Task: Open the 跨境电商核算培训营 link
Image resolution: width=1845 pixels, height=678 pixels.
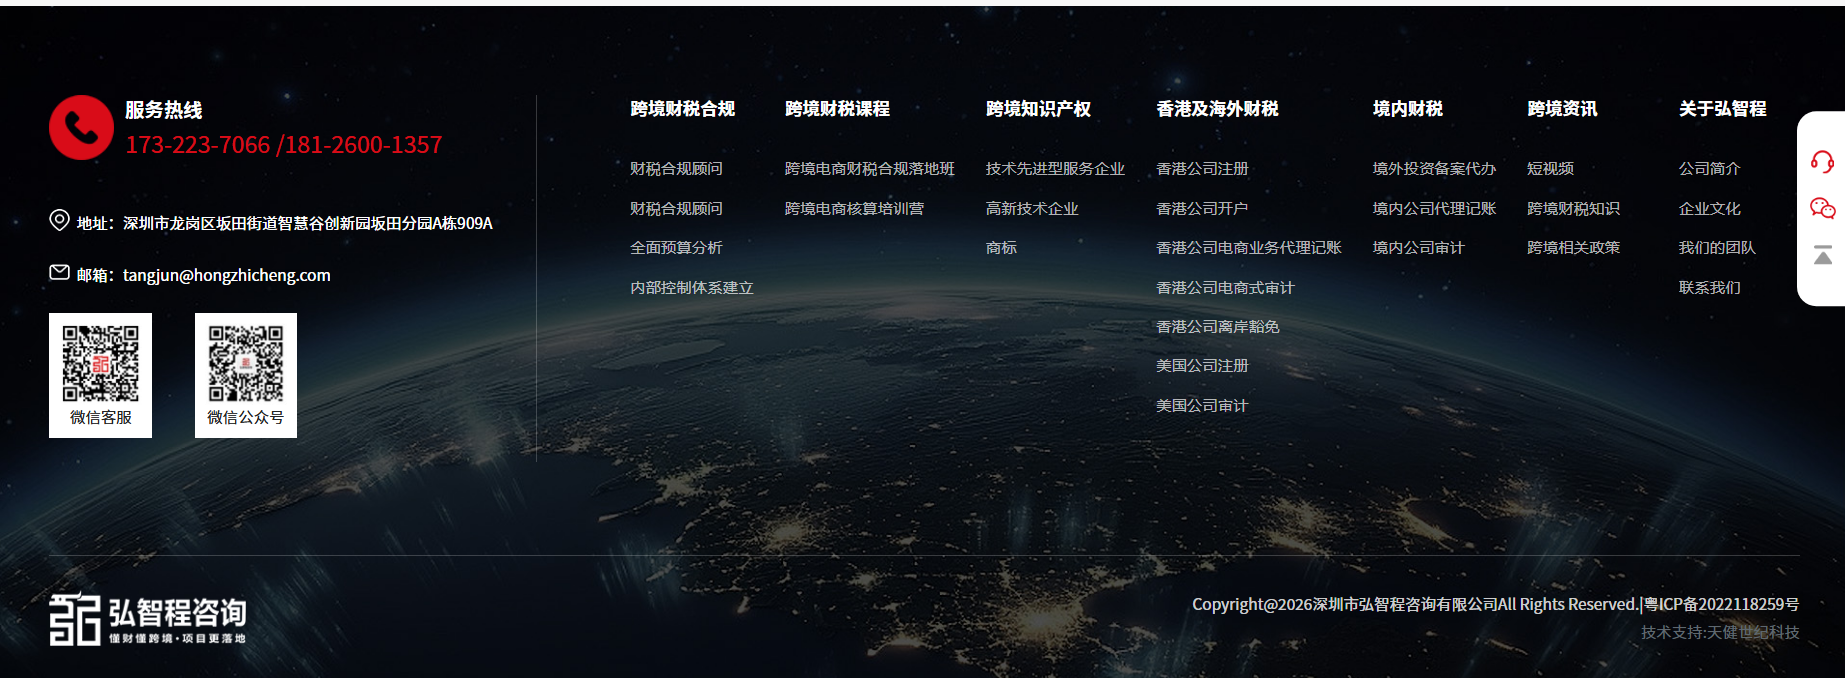Action: coord(854,209)
